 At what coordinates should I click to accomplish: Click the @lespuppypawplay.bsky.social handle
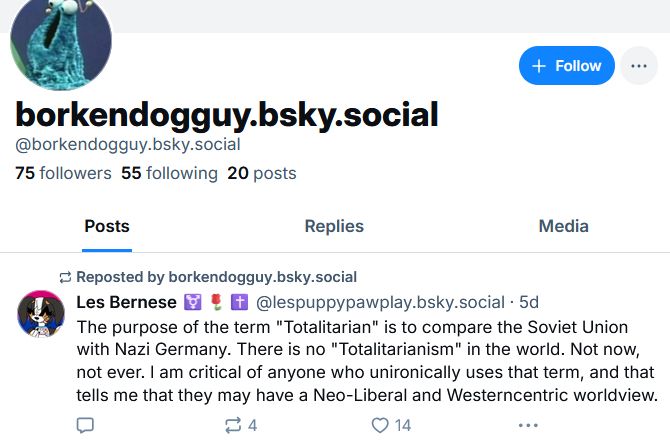(x=380, y=302)
